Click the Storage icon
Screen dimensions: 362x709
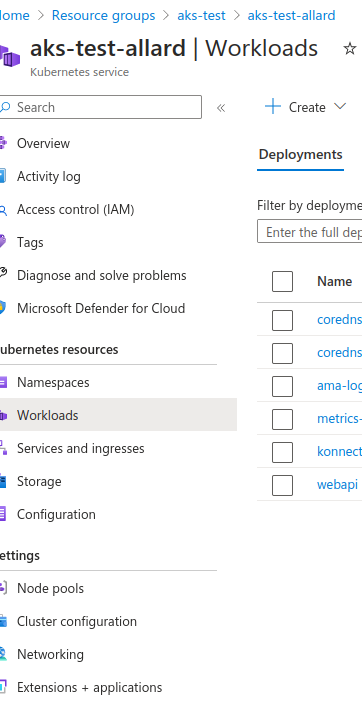click(x=3, y=482)
